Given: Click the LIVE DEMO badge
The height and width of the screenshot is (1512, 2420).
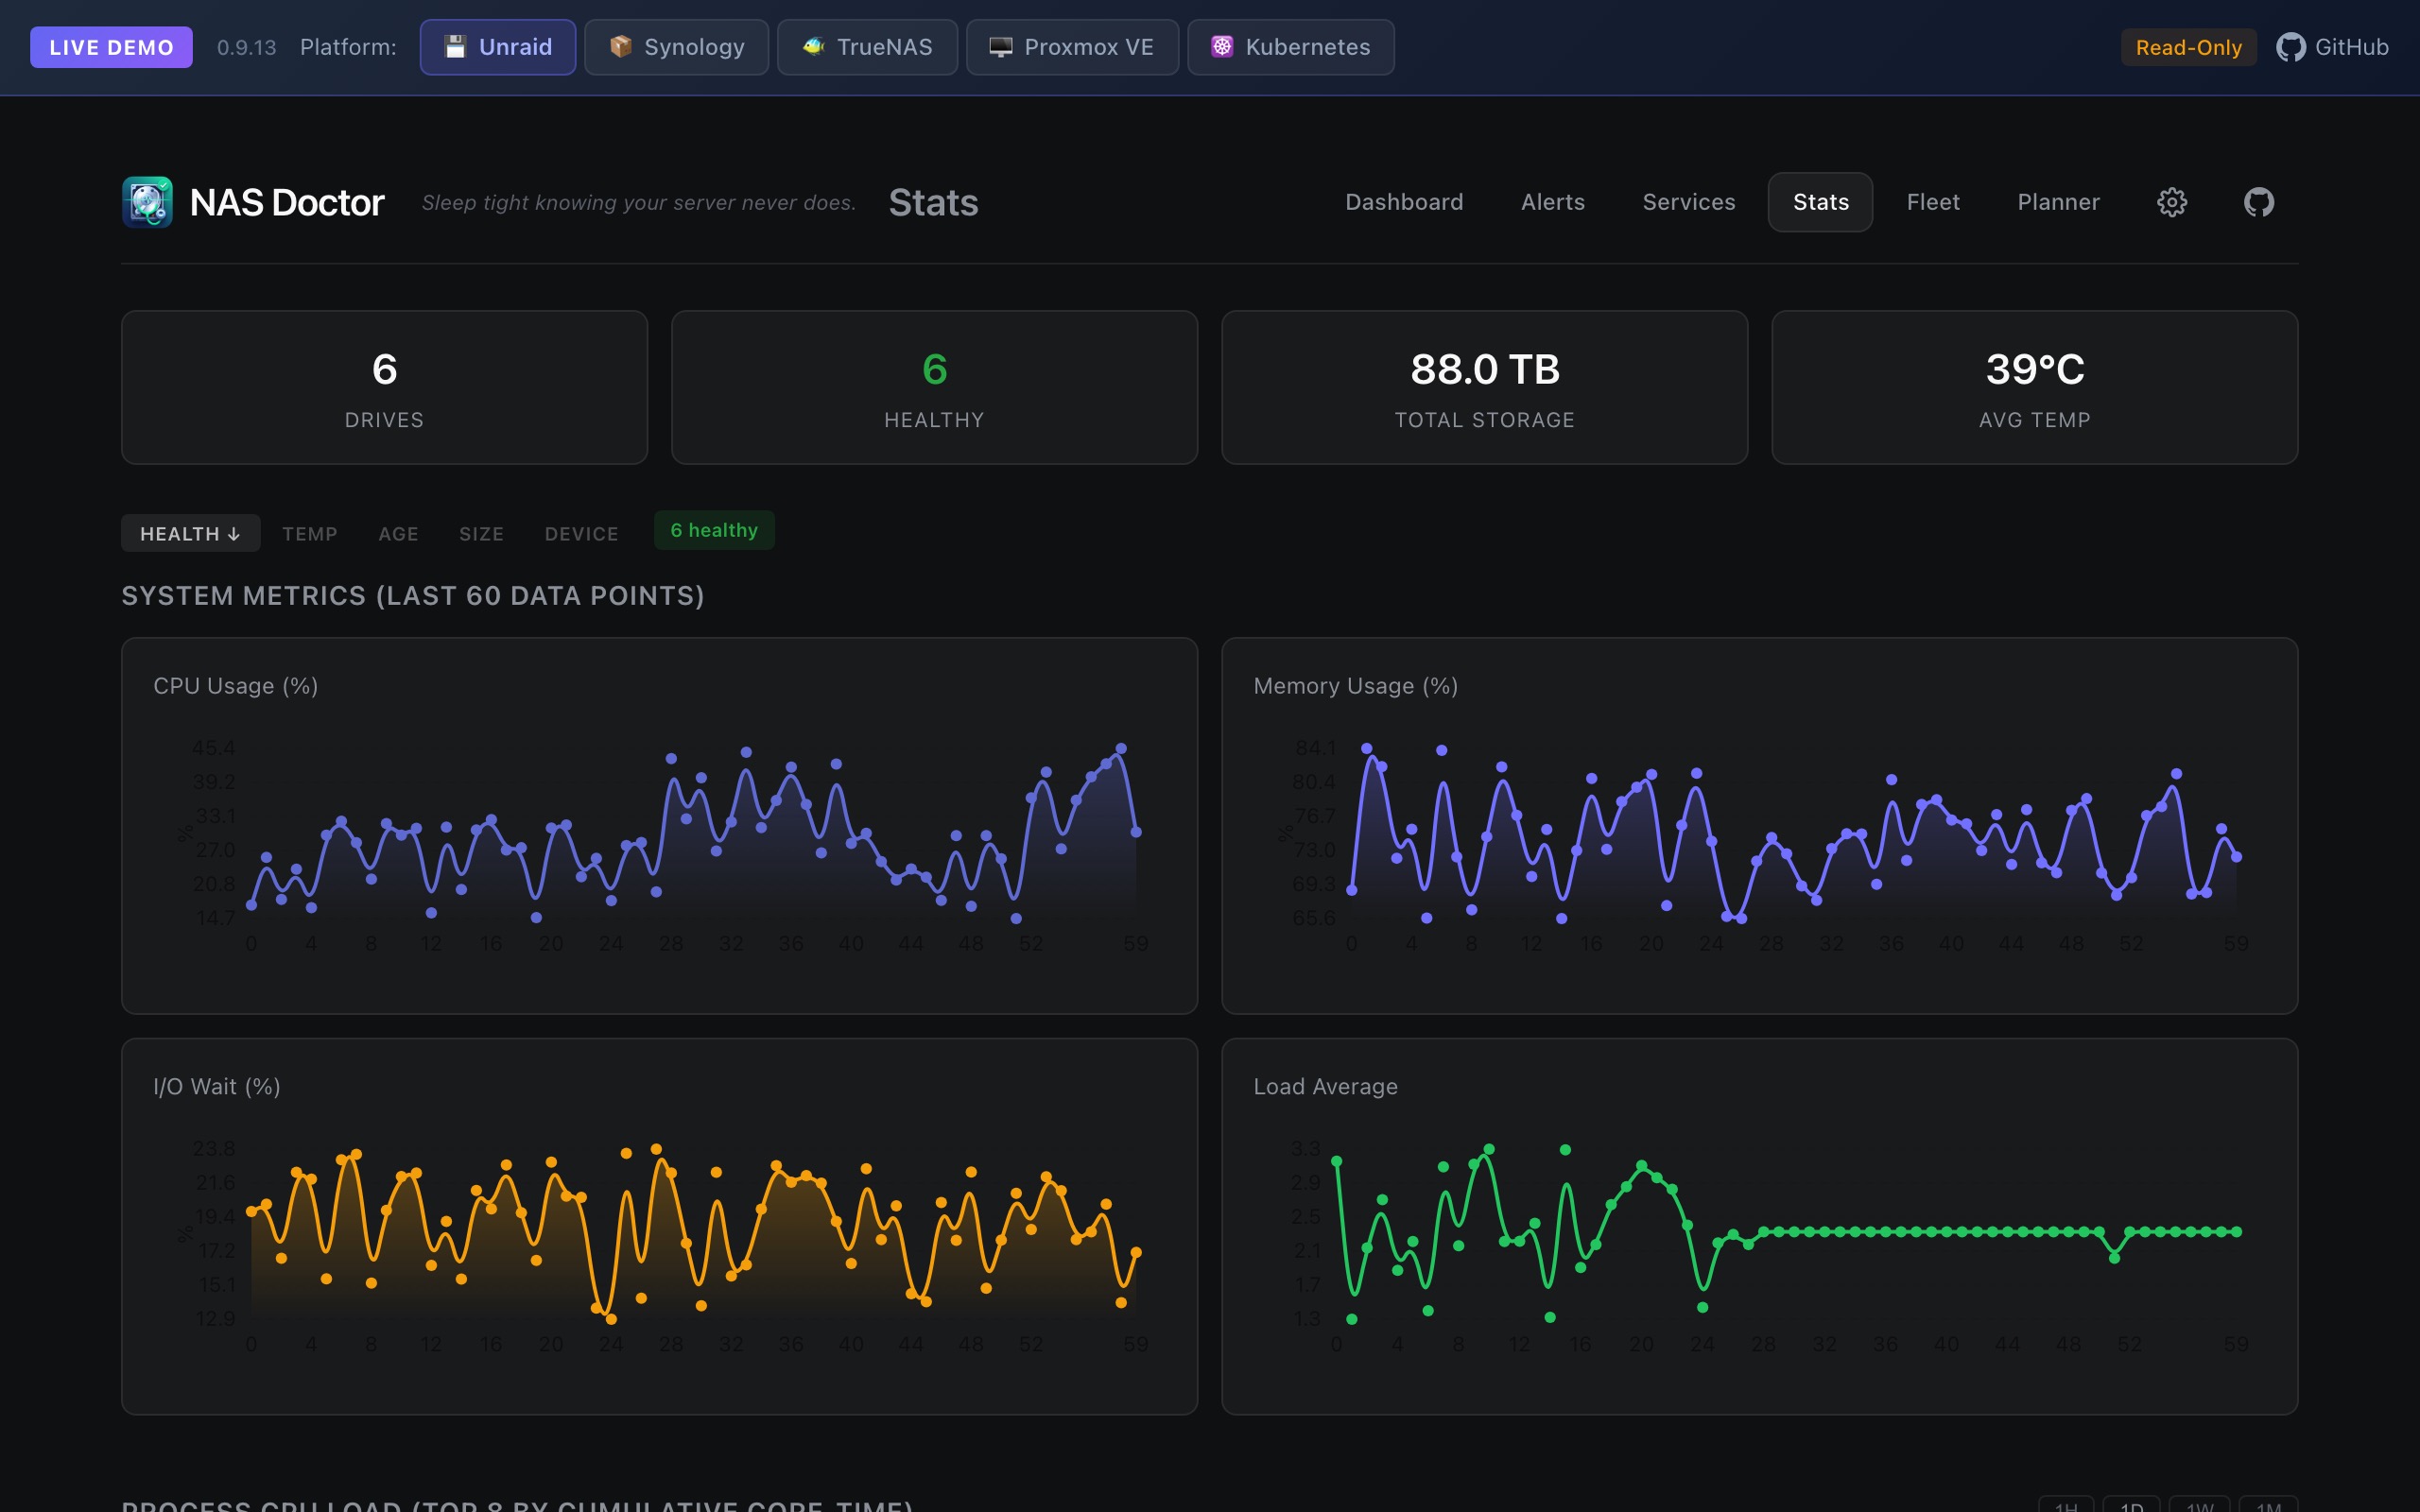Looking at the screenshot, I should (111, 47).
